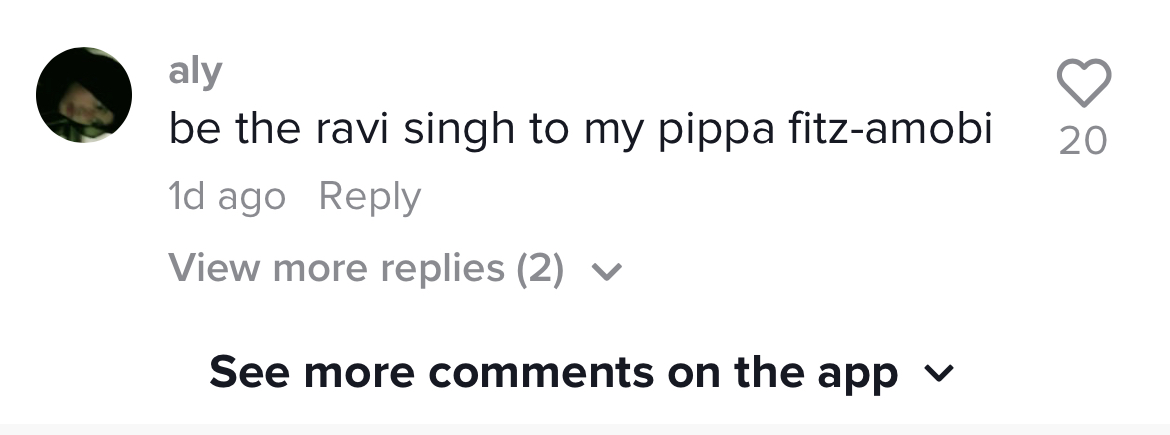
Task: Select the like count showing 20
Action: pos(1083,140)
